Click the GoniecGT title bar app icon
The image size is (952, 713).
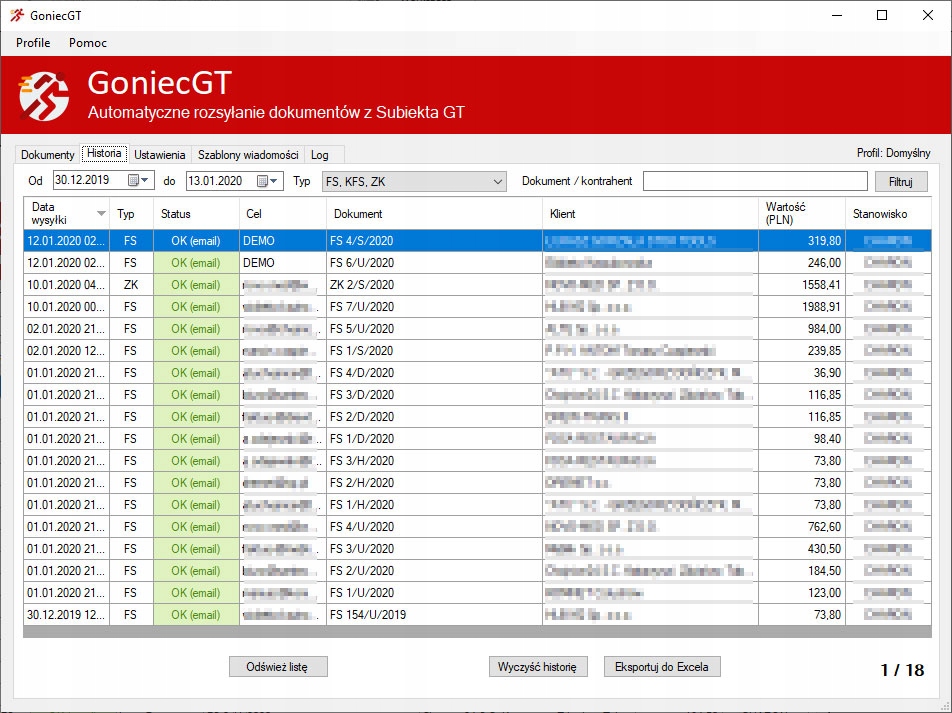pyautogui.click(x=16, y=15)
